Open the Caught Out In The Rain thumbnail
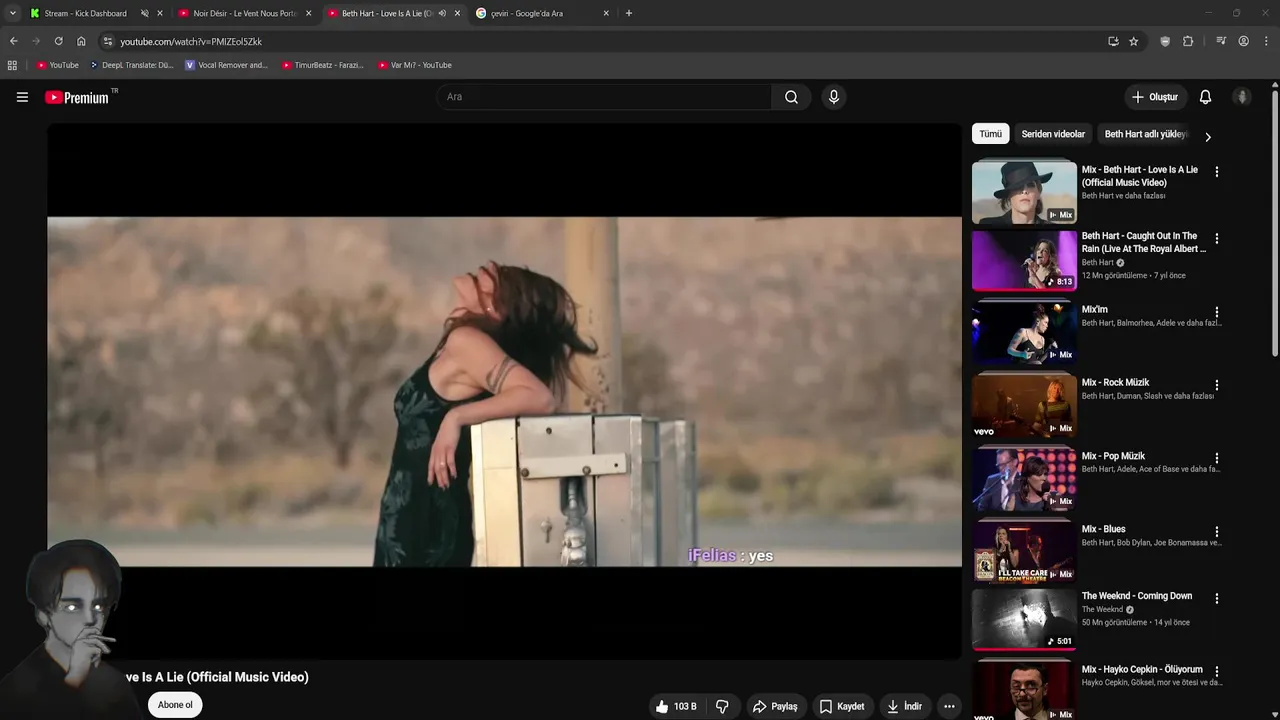 [1024, 260]
